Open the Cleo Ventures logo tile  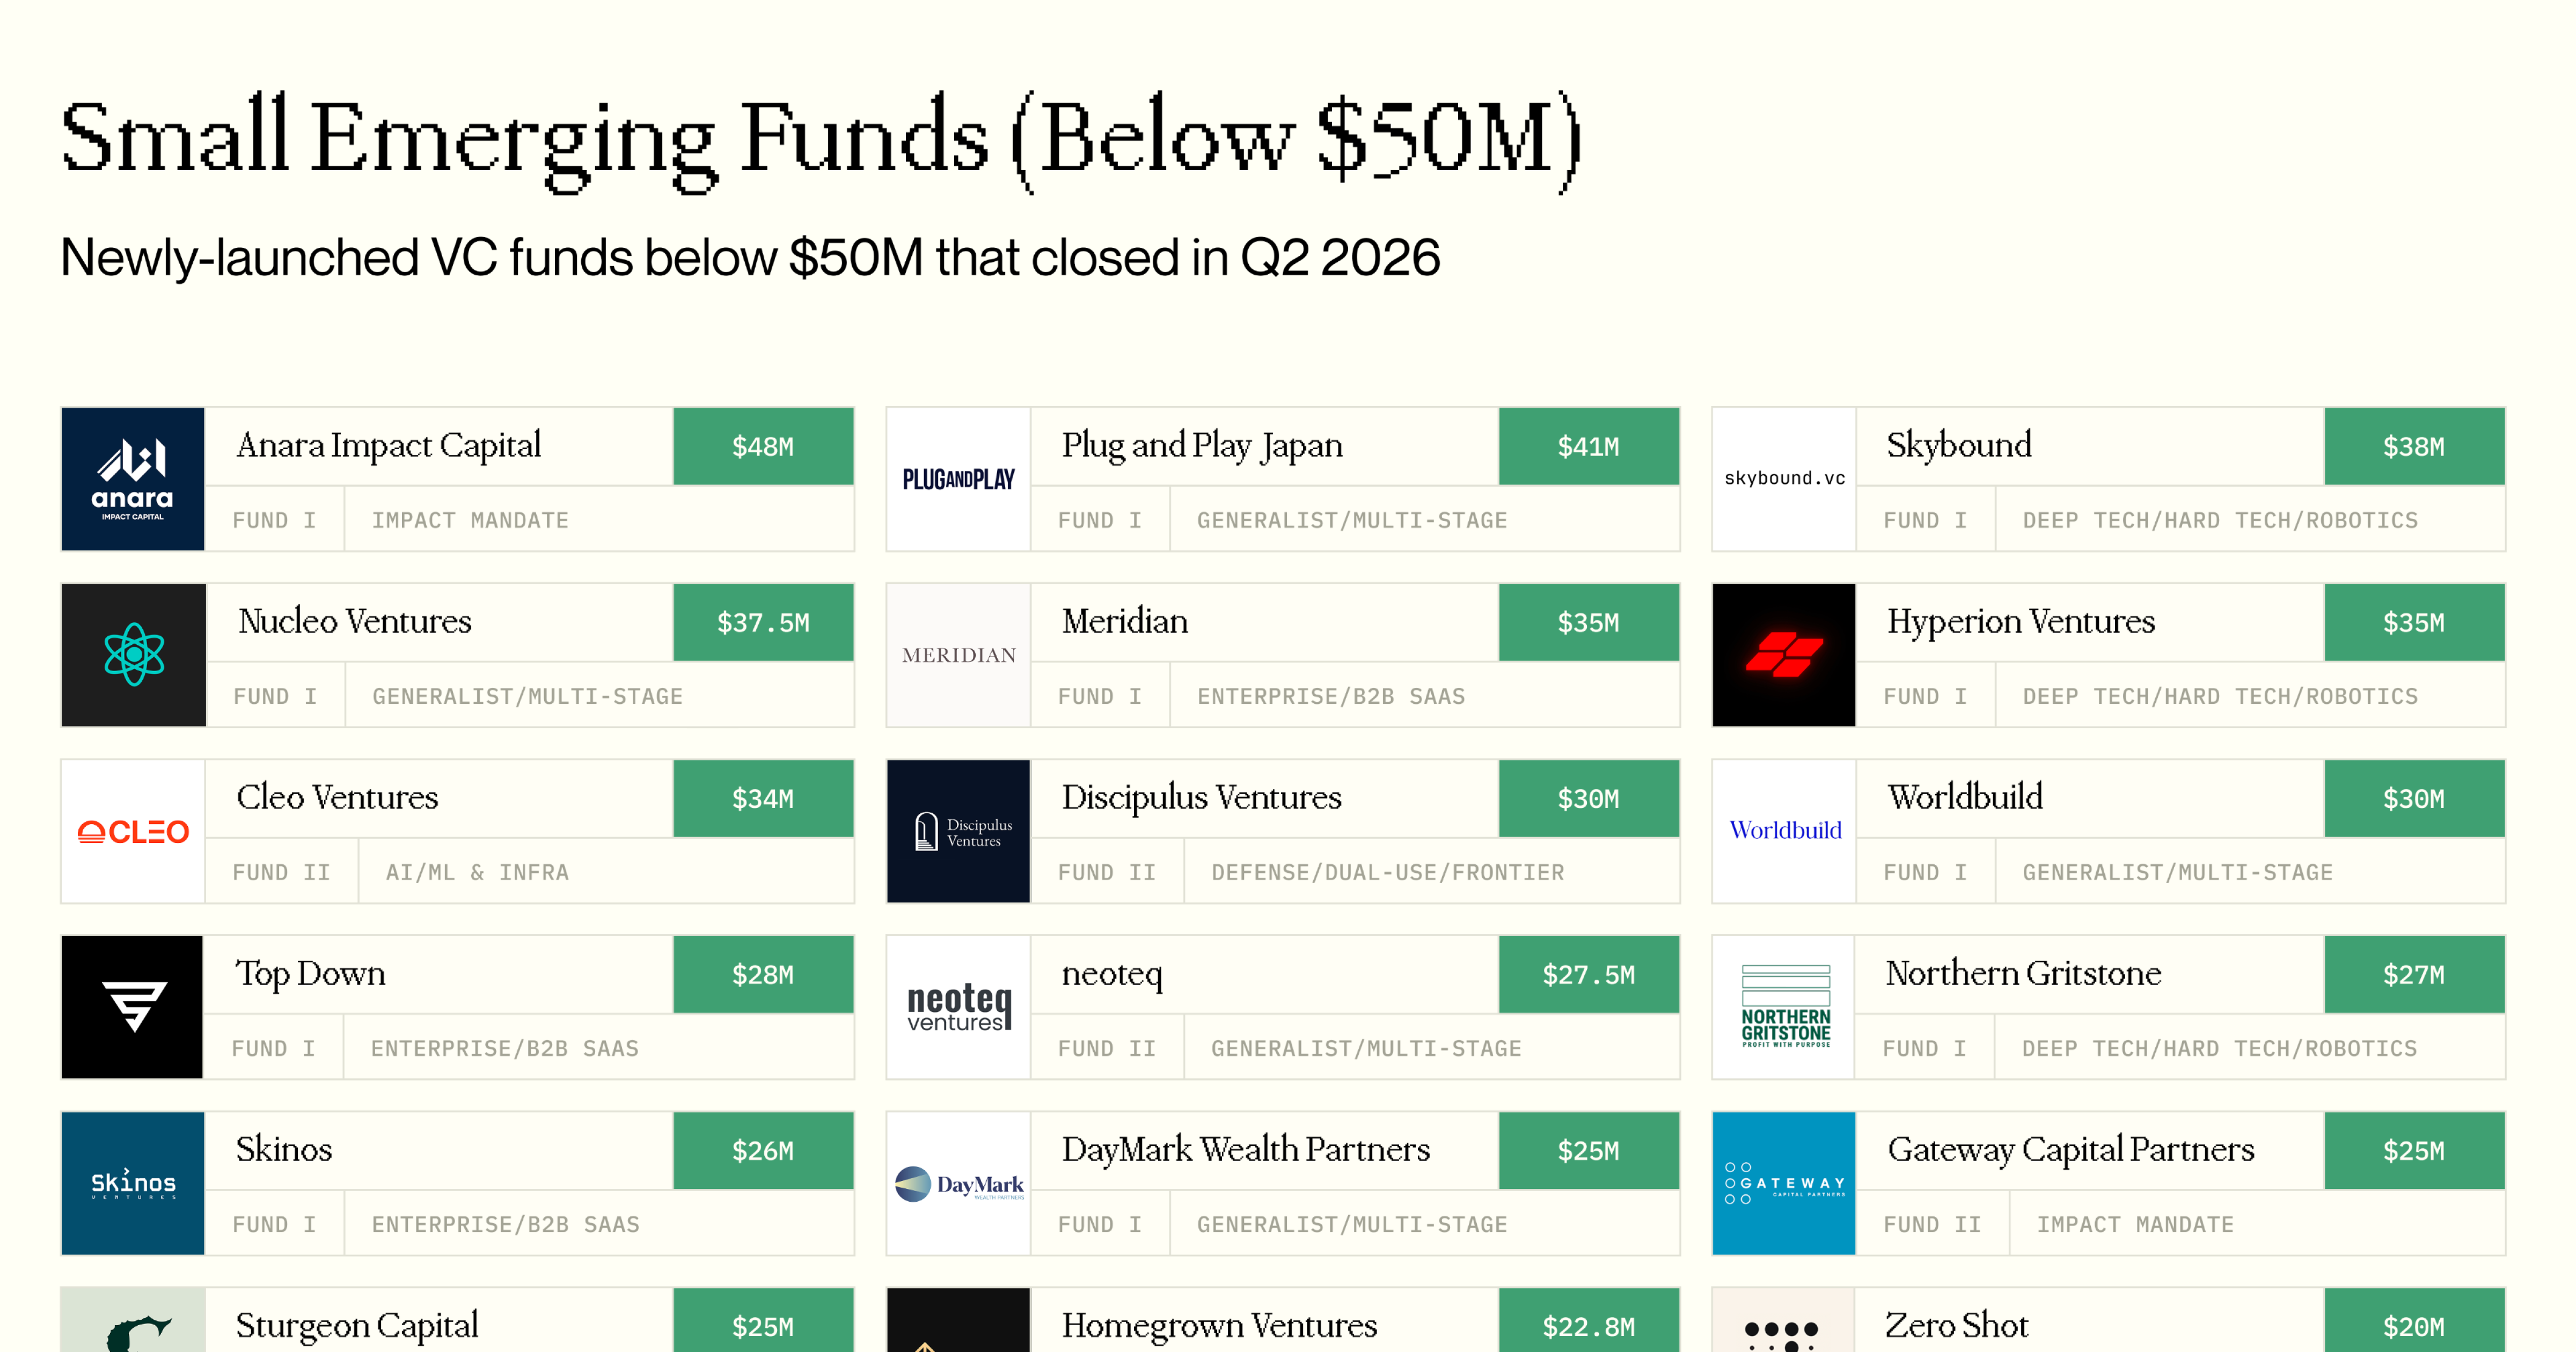pyautogui.click(x=133, y=831)
